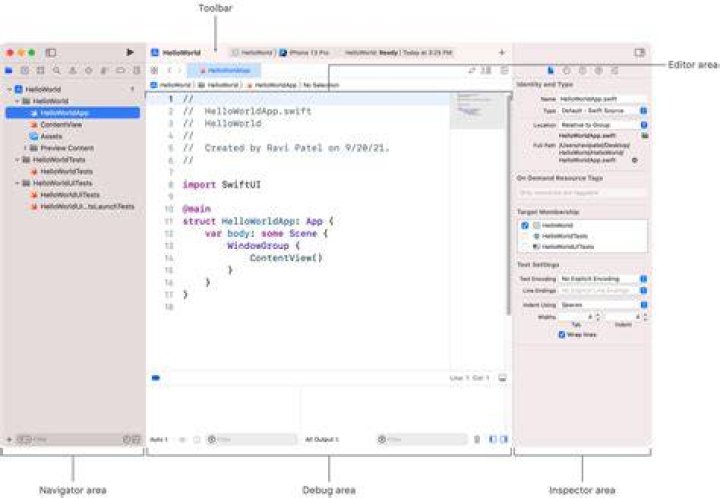Toggle the variables view pane button

(492, 439)
